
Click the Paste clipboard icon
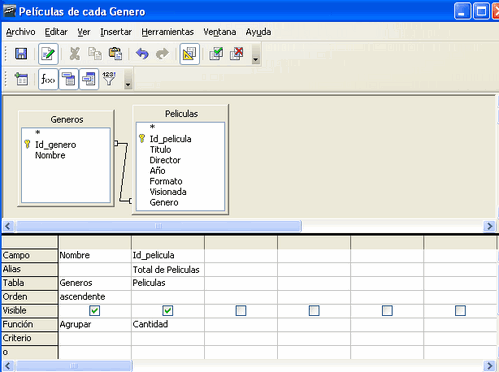[115, 54]
